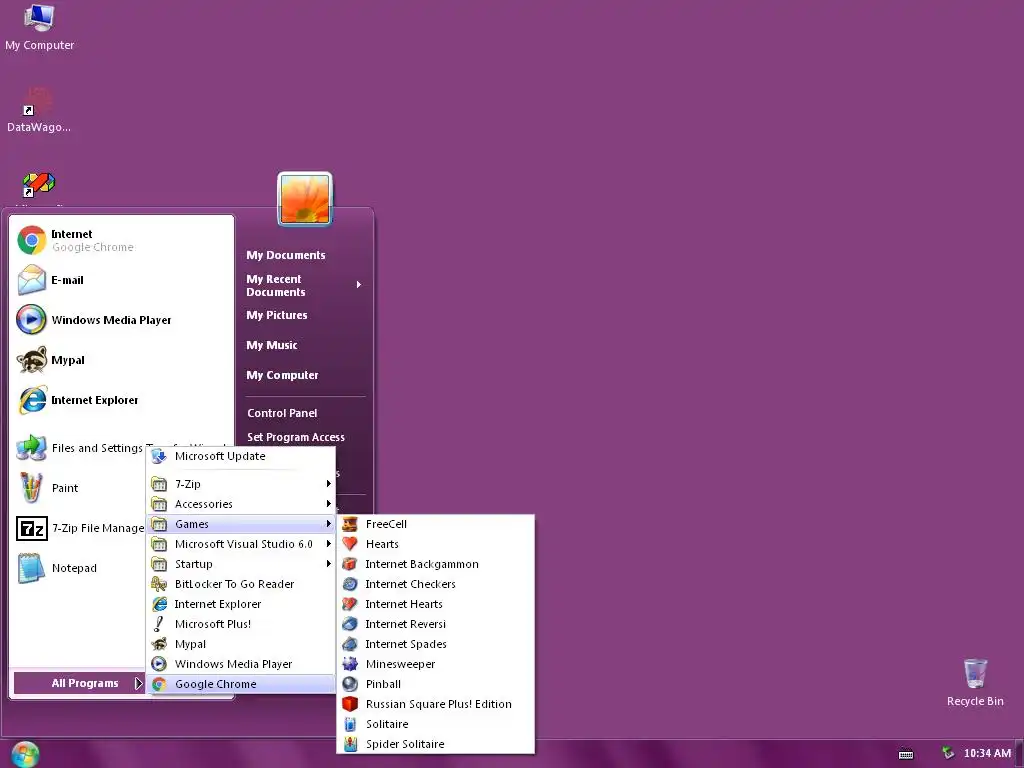Expand My Recent Documents arrow
Screen dimensions: 1024x768
(359, 285)
